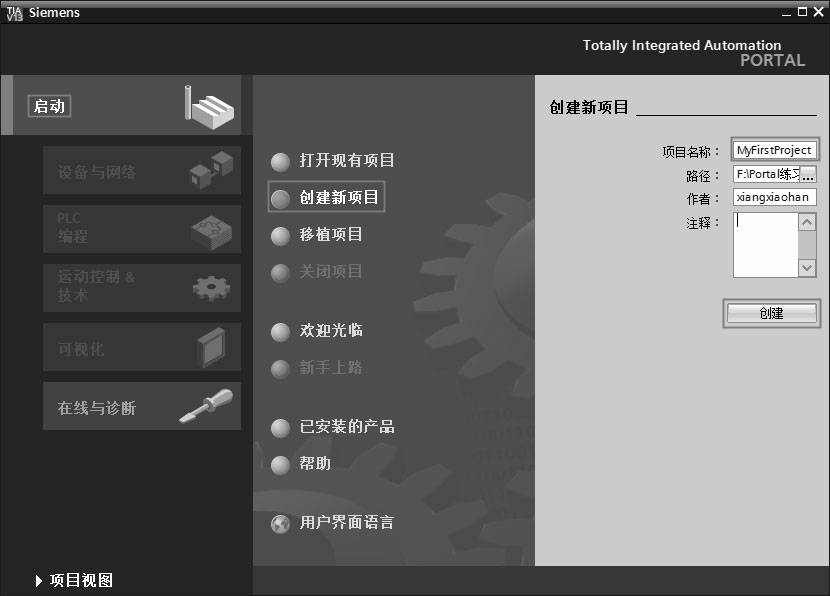The image size is (830, 596).
Task: Click the screwdriver icon for 在线与诊断
Action: click(206, 406)
